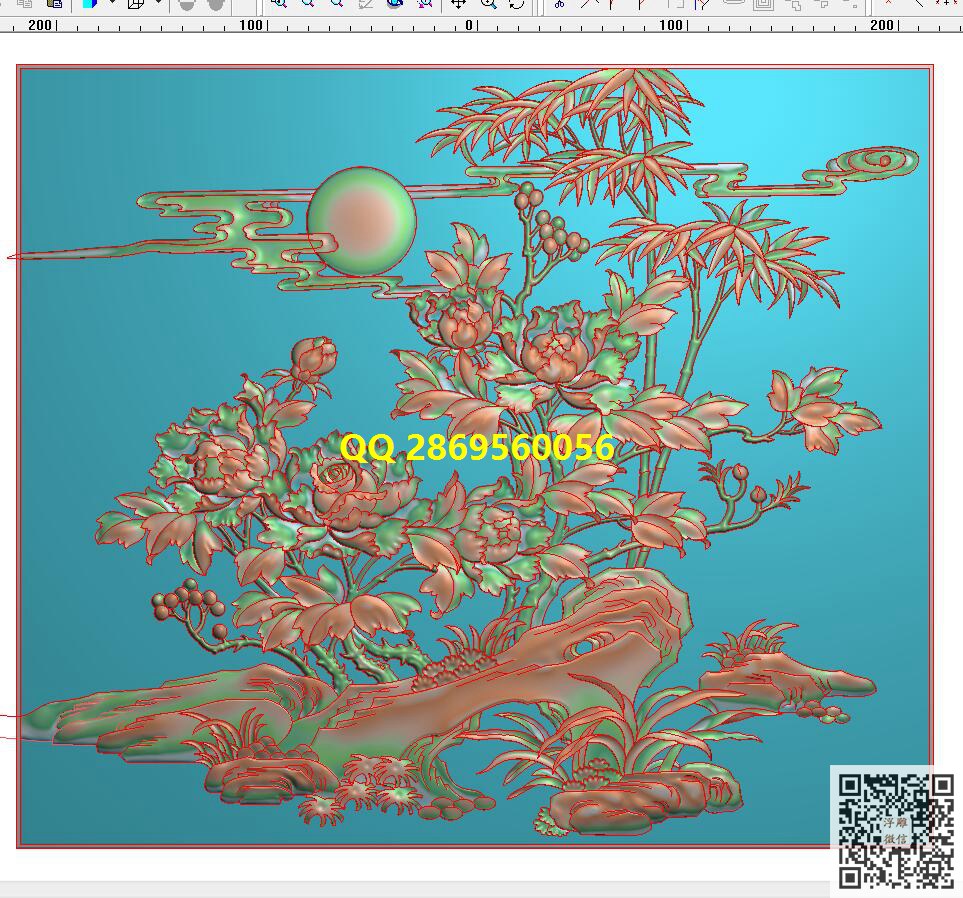Open the dropdown arrow beside the wireframe cube

click(158, 2)
